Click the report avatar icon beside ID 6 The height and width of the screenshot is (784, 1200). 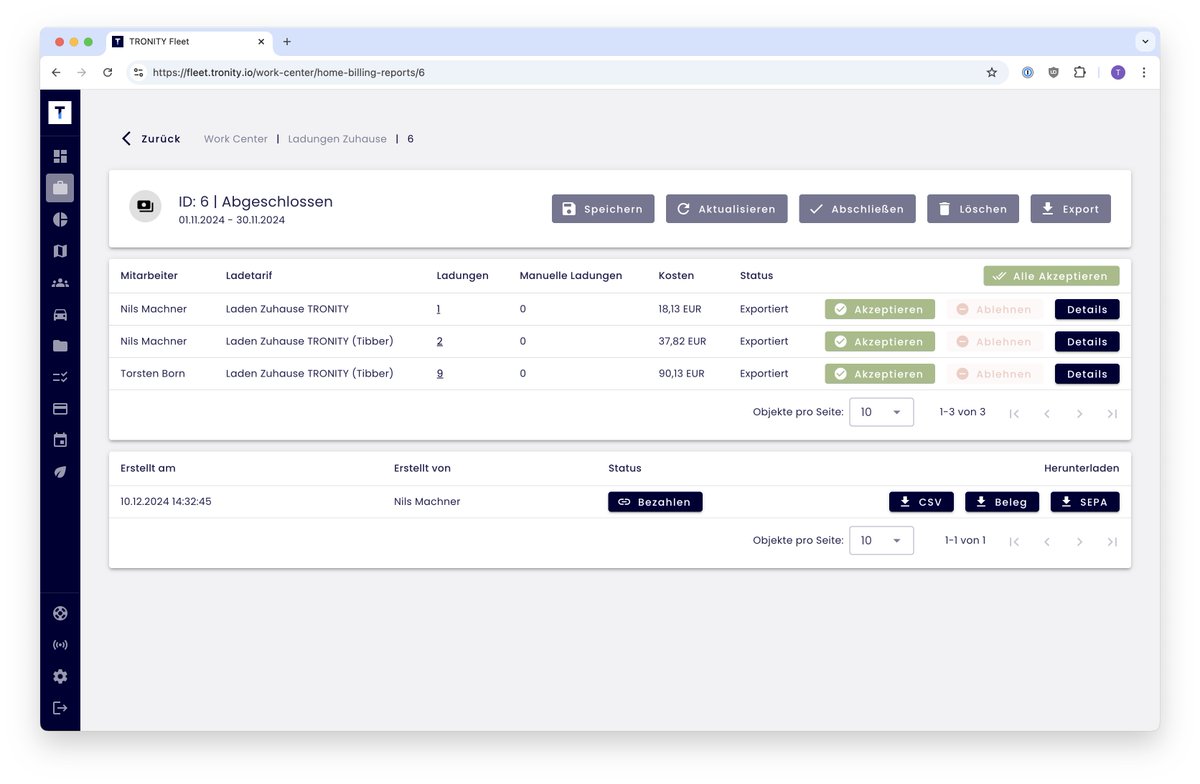(145, 206)
